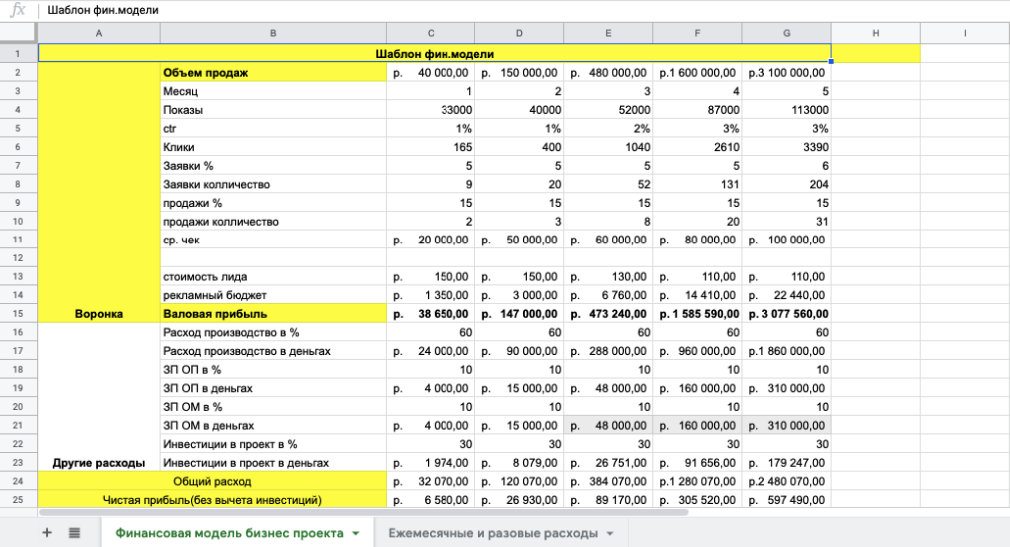Select the Финансовая модель бизнес проекта tab
The image size is (1010, 547).
pos(229,533)
